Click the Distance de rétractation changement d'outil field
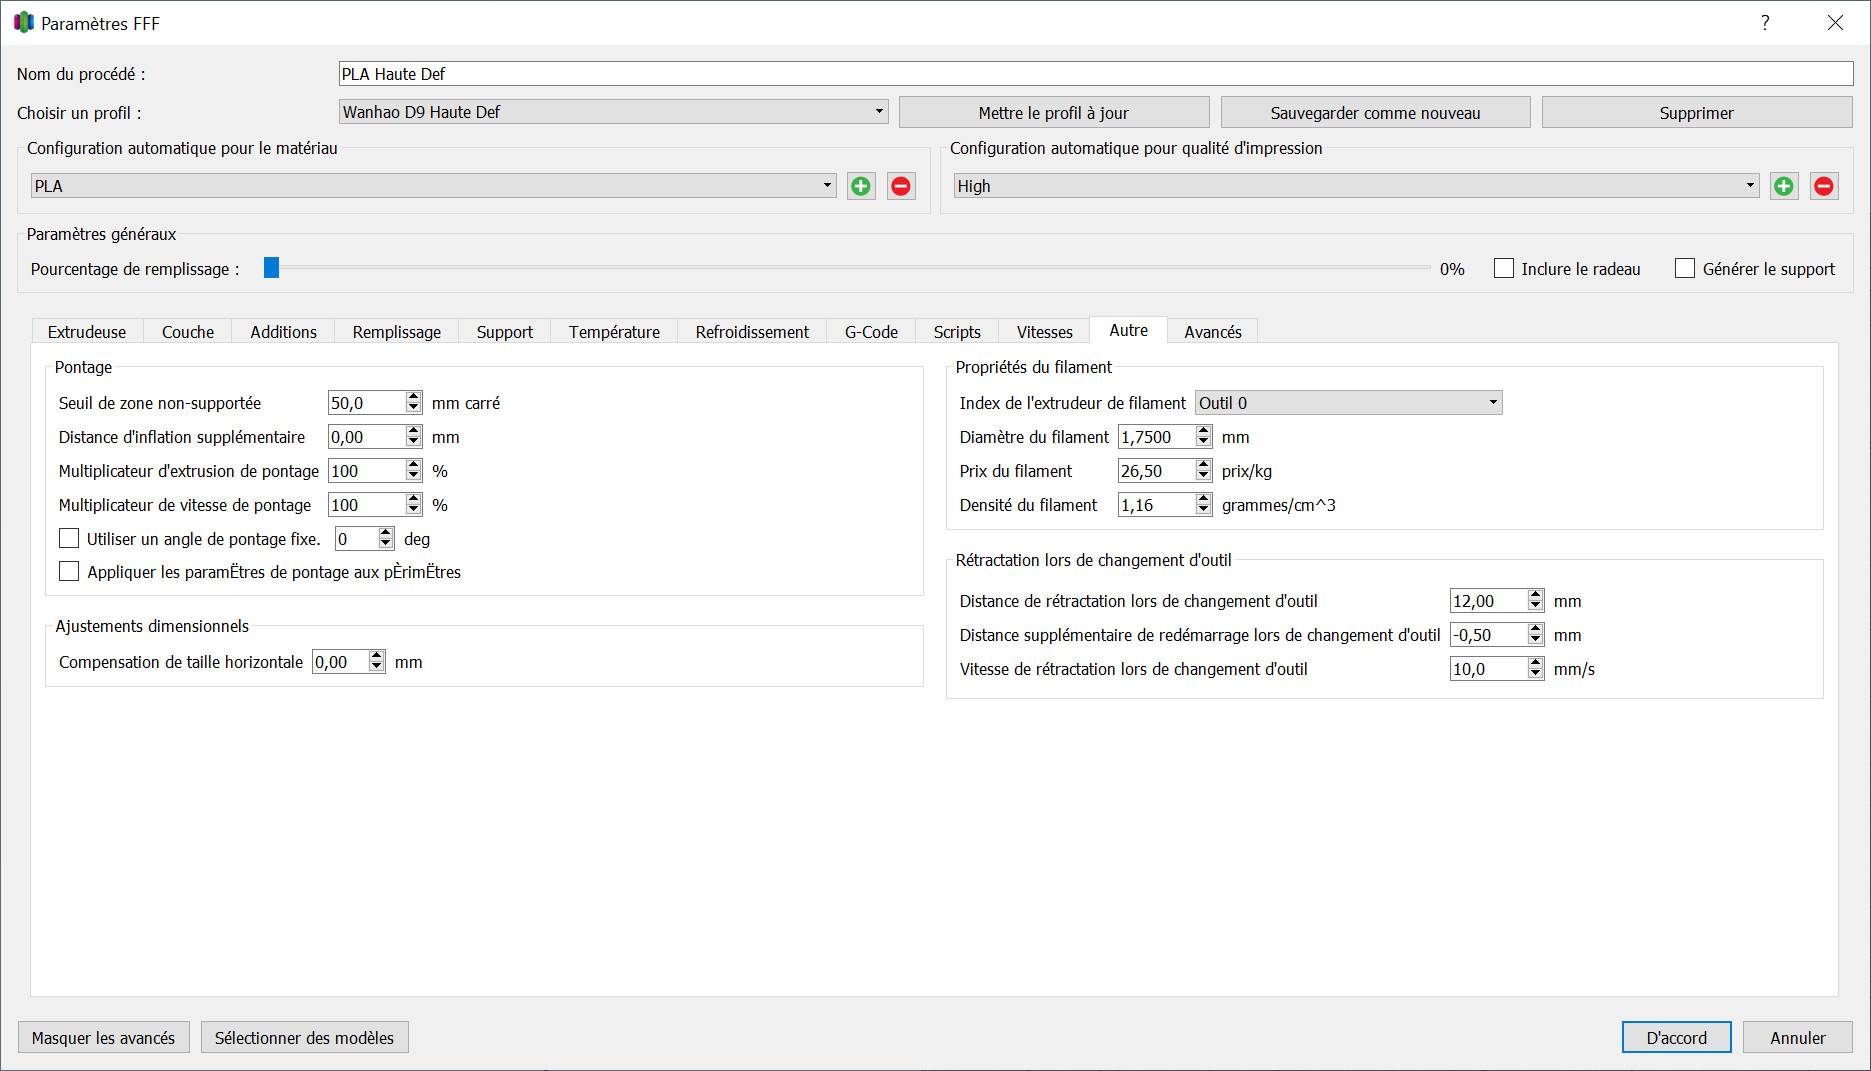The width and height of the screenshot is (1871, 1071). click(x=1488, y=601)
